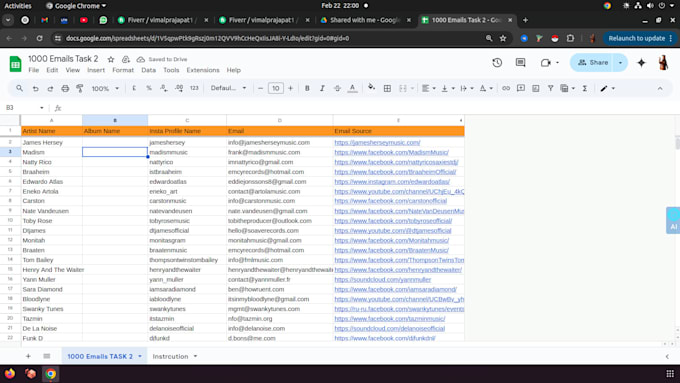The image size is (680, 383).
Task: Click the Insert chart icon
Action: coord(536,88)
